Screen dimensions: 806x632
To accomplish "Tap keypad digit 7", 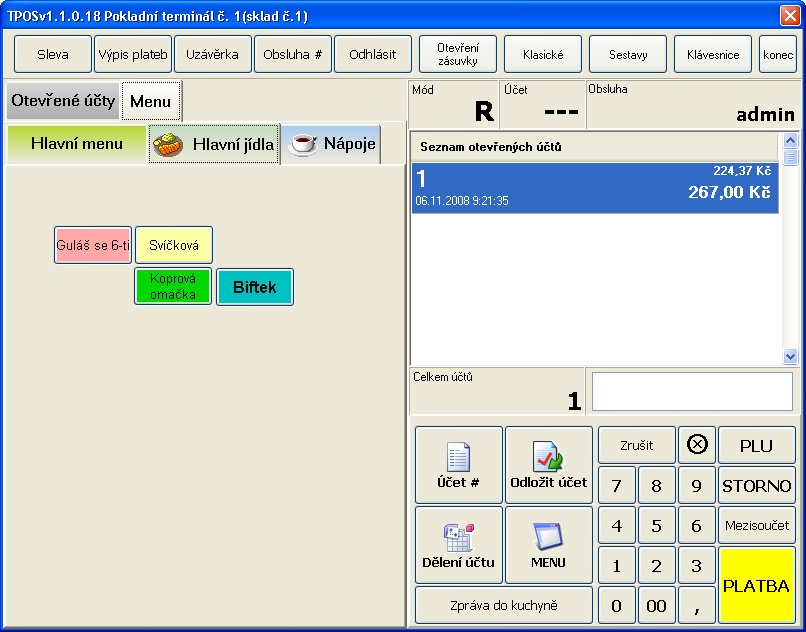I will point(617,485).
